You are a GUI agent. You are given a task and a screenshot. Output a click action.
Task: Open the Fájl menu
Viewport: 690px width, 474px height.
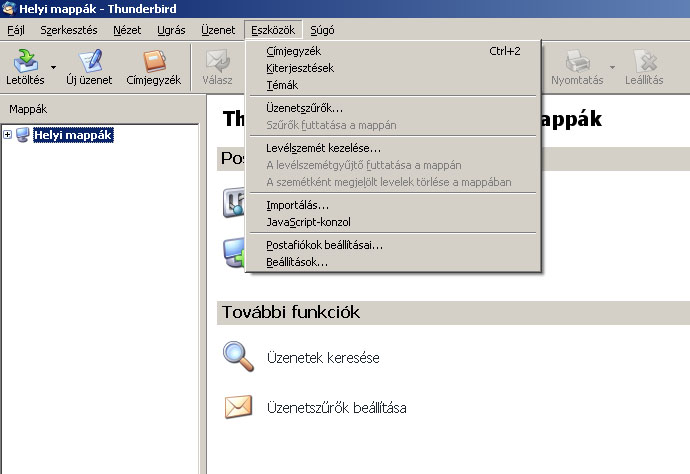(16, 30)
